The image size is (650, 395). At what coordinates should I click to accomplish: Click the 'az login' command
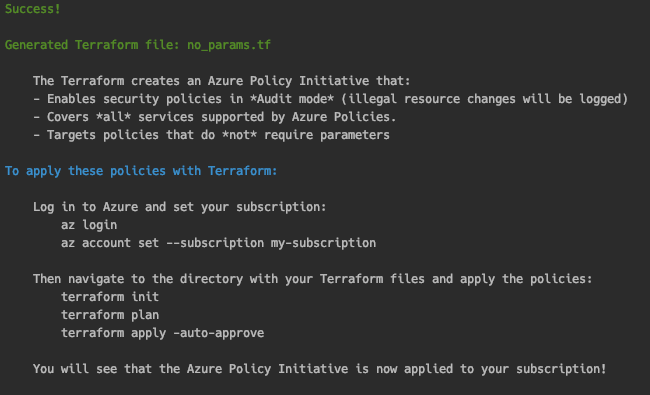pyautogui.click(x=89, y=225)
